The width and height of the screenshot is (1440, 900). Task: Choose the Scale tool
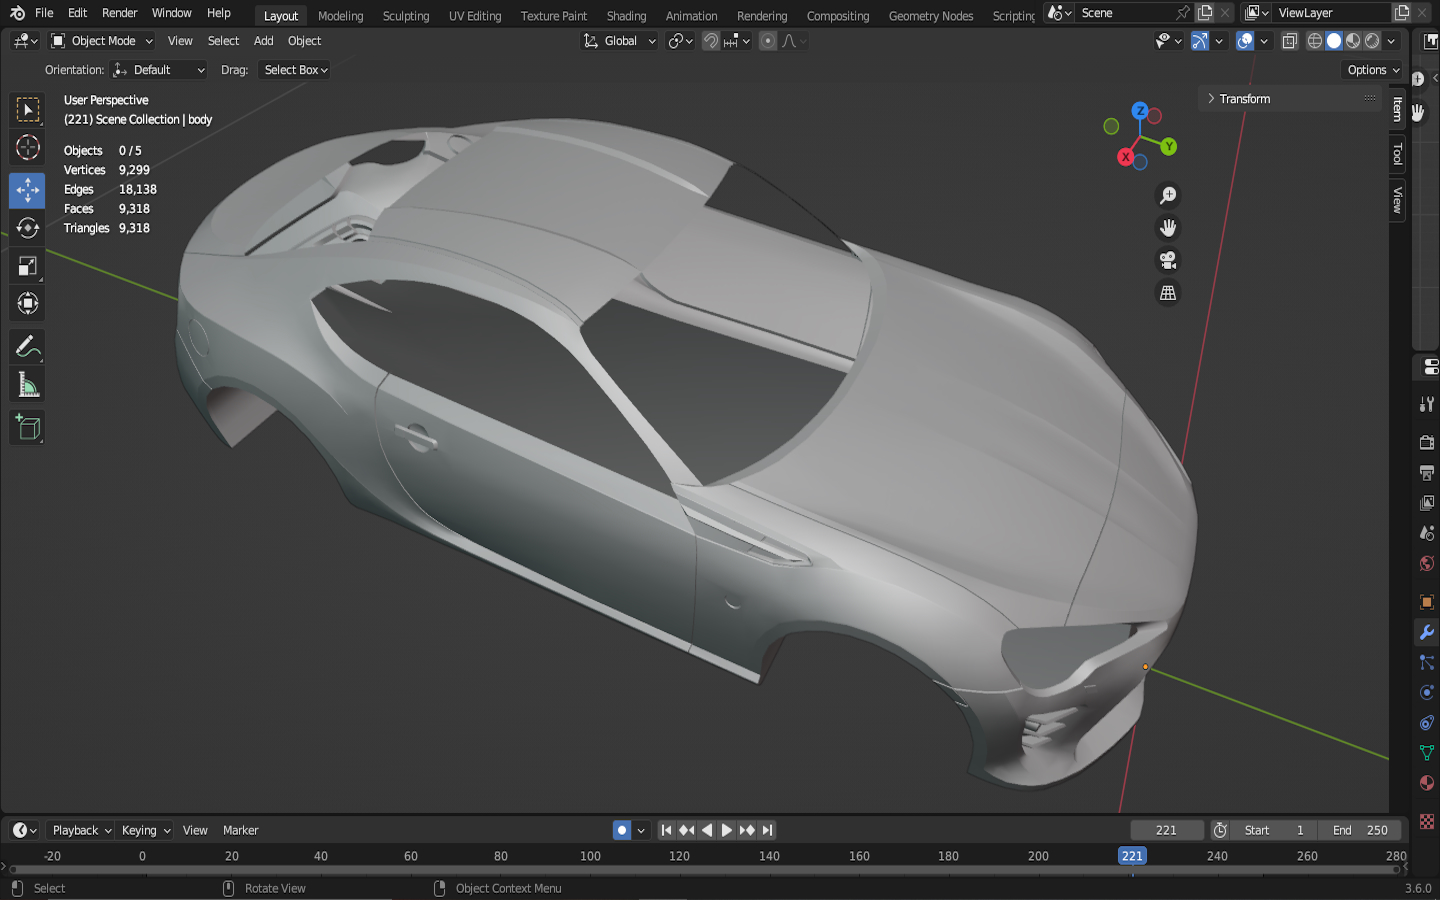pyautogui.click(x=28, y=266)
